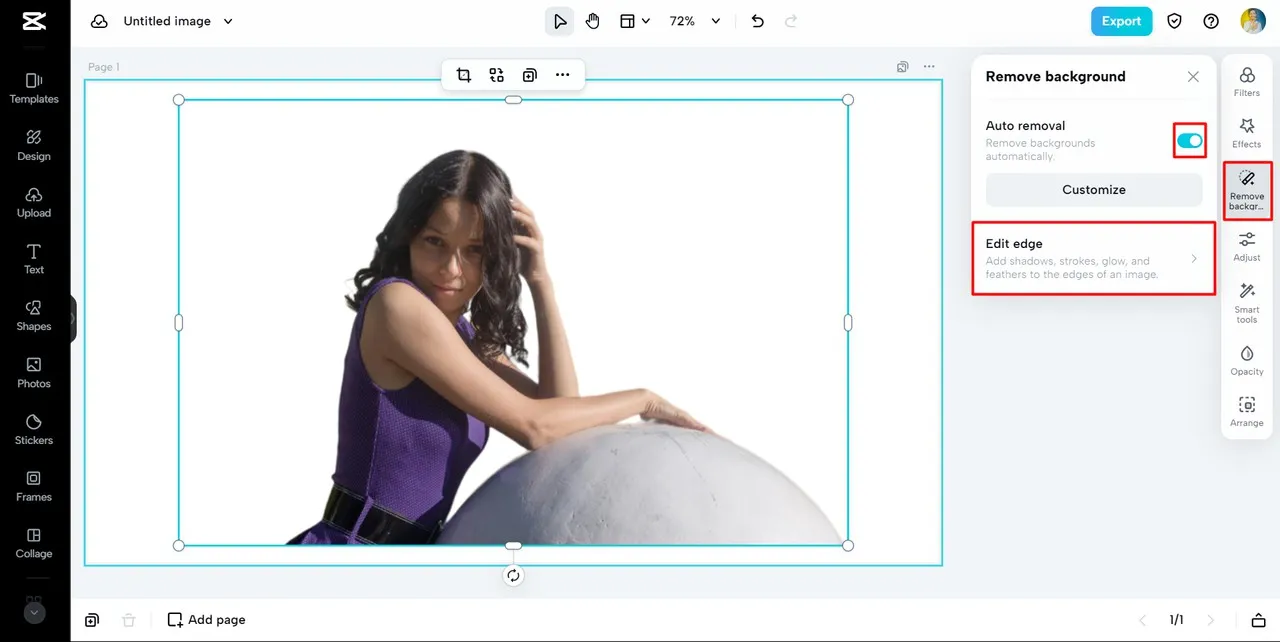
Task: Click the Customize button
Action: tap(1093, 189)
